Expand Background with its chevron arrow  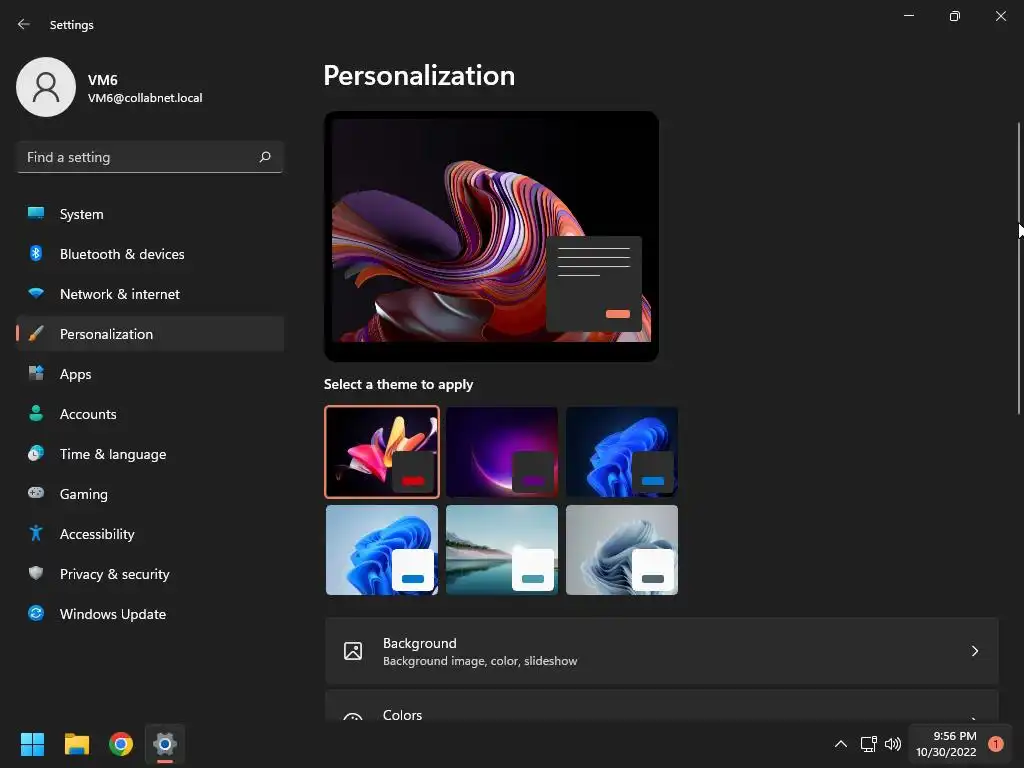point(974,651)
